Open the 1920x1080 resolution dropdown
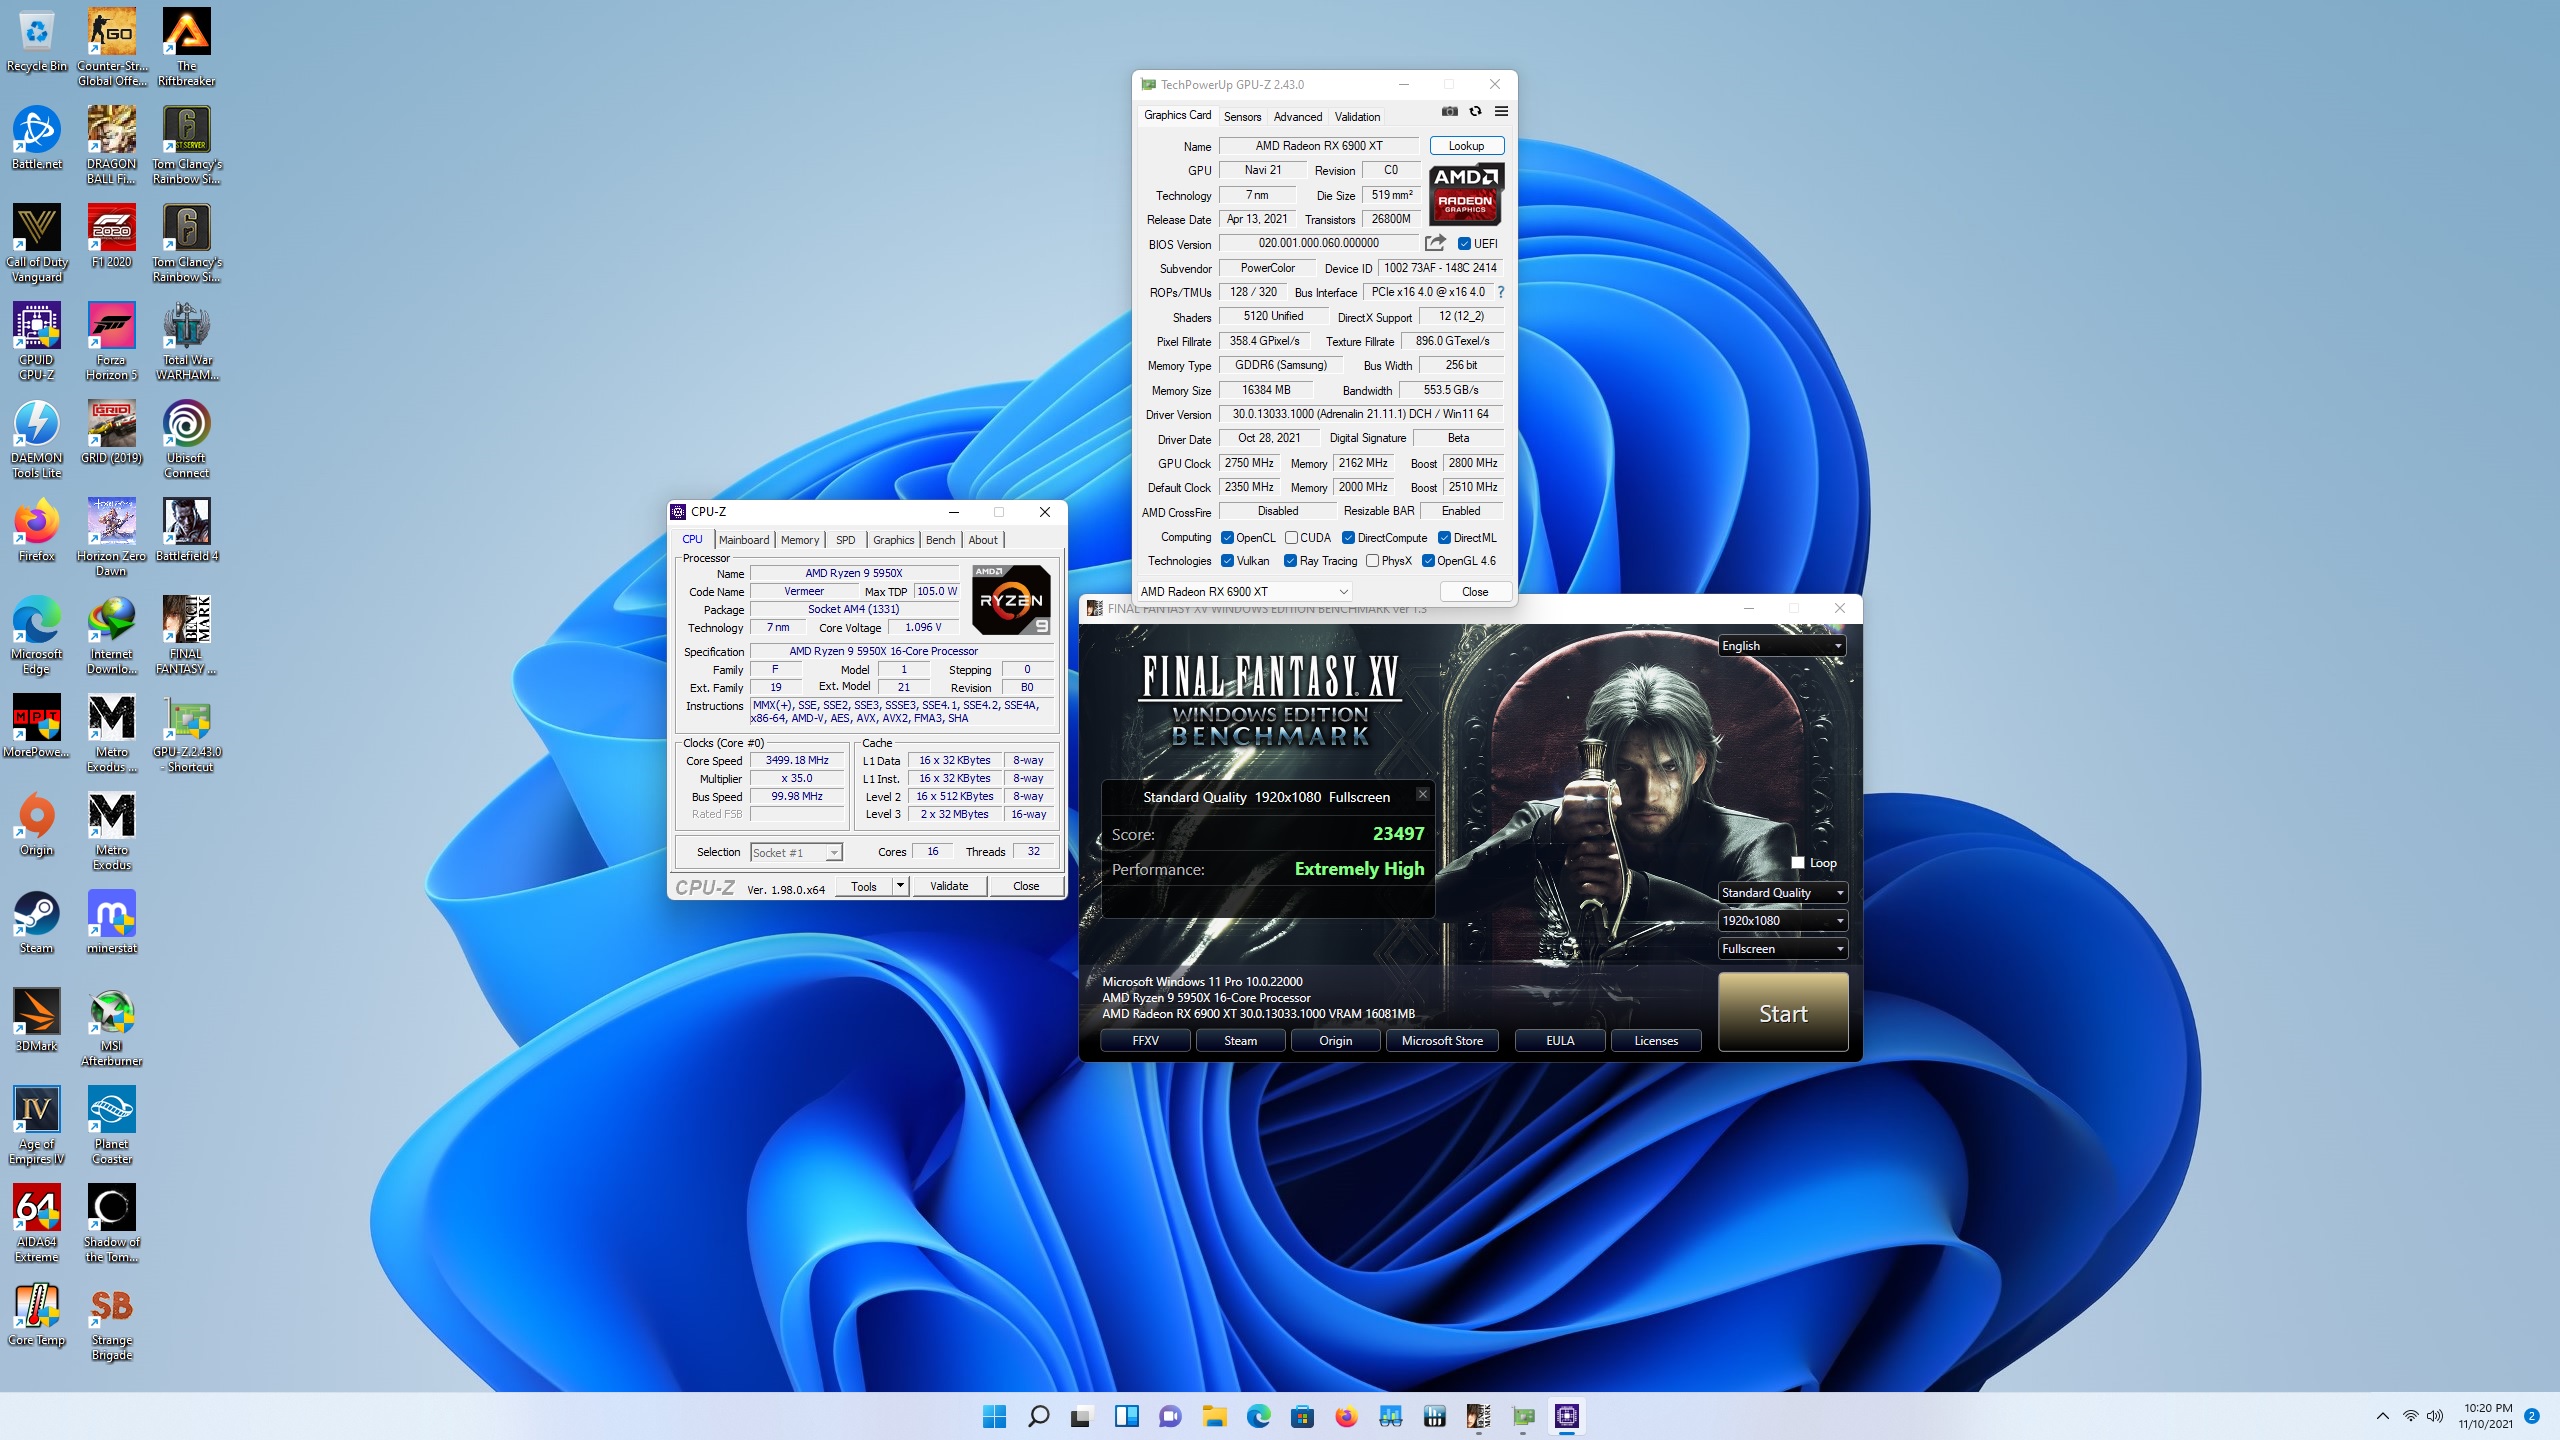This screenshot has width=2560, height=1440. click(x=1782, y=921)
